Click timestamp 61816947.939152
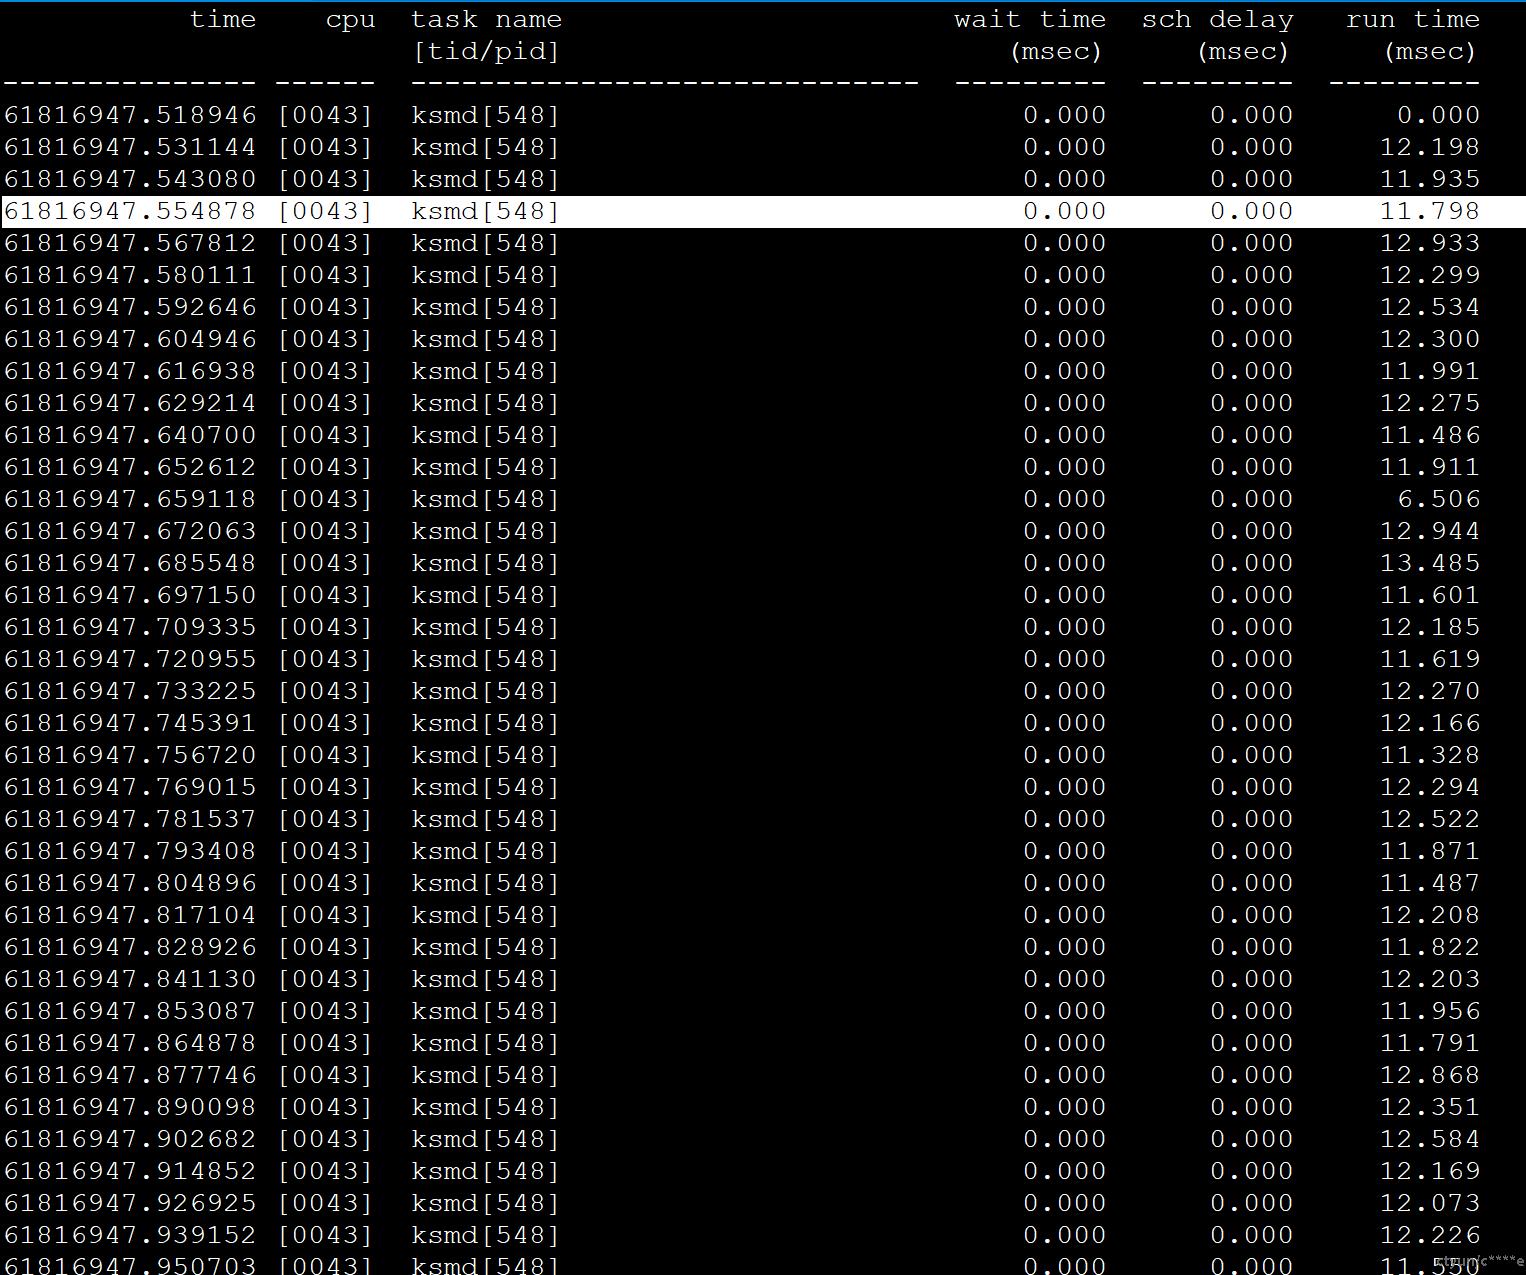The width and height of the screenshot is (1526, 1275). click(130, 1235)
